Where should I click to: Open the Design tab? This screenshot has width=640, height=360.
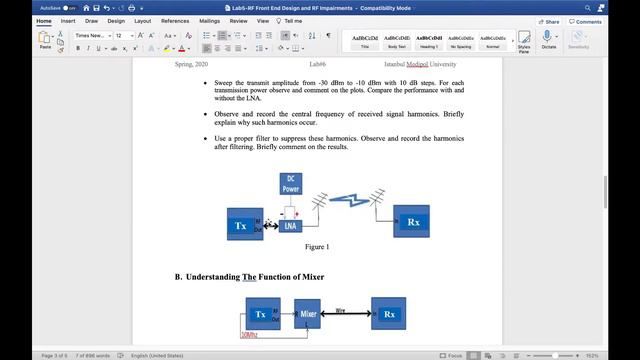[x=116, y=21]
